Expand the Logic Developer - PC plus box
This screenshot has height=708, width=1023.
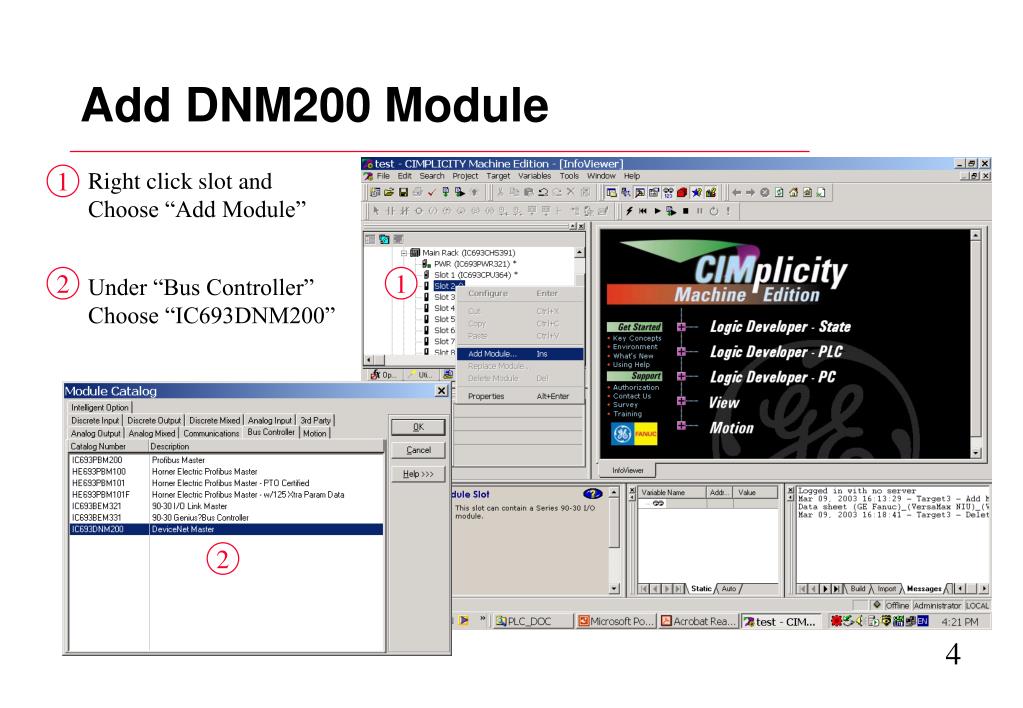click(x=681, y=377)
